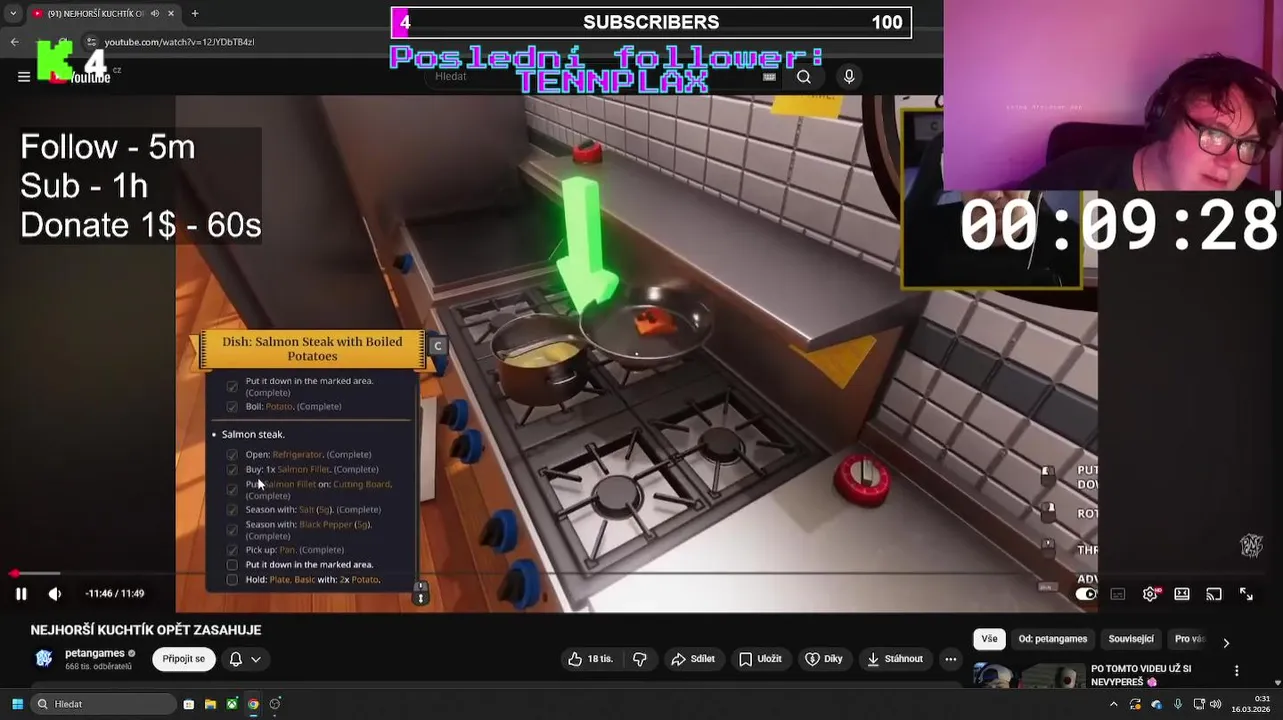Show more filter chips with right arrow
1283x720 pixels.
click(1226, 642)
